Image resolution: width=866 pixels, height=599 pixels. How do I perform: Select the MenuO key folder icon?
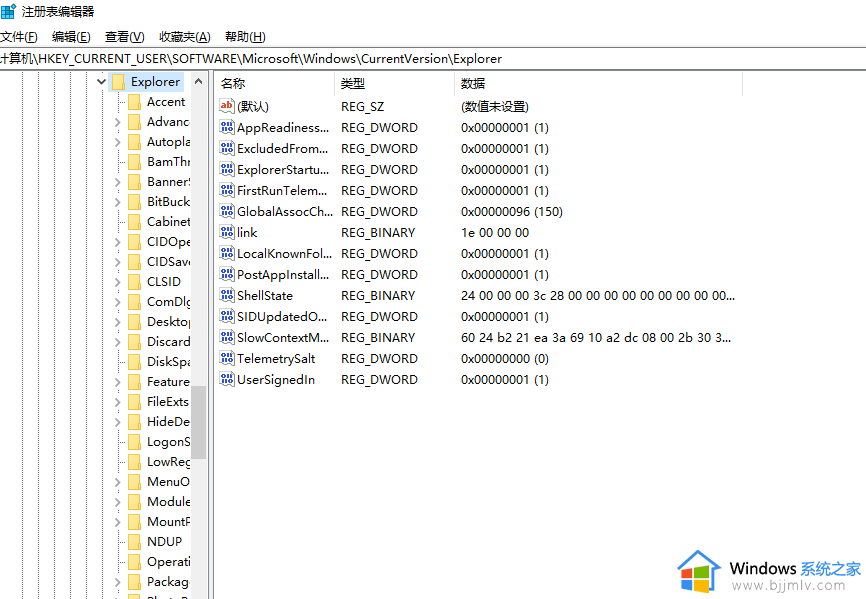[134, 482]
